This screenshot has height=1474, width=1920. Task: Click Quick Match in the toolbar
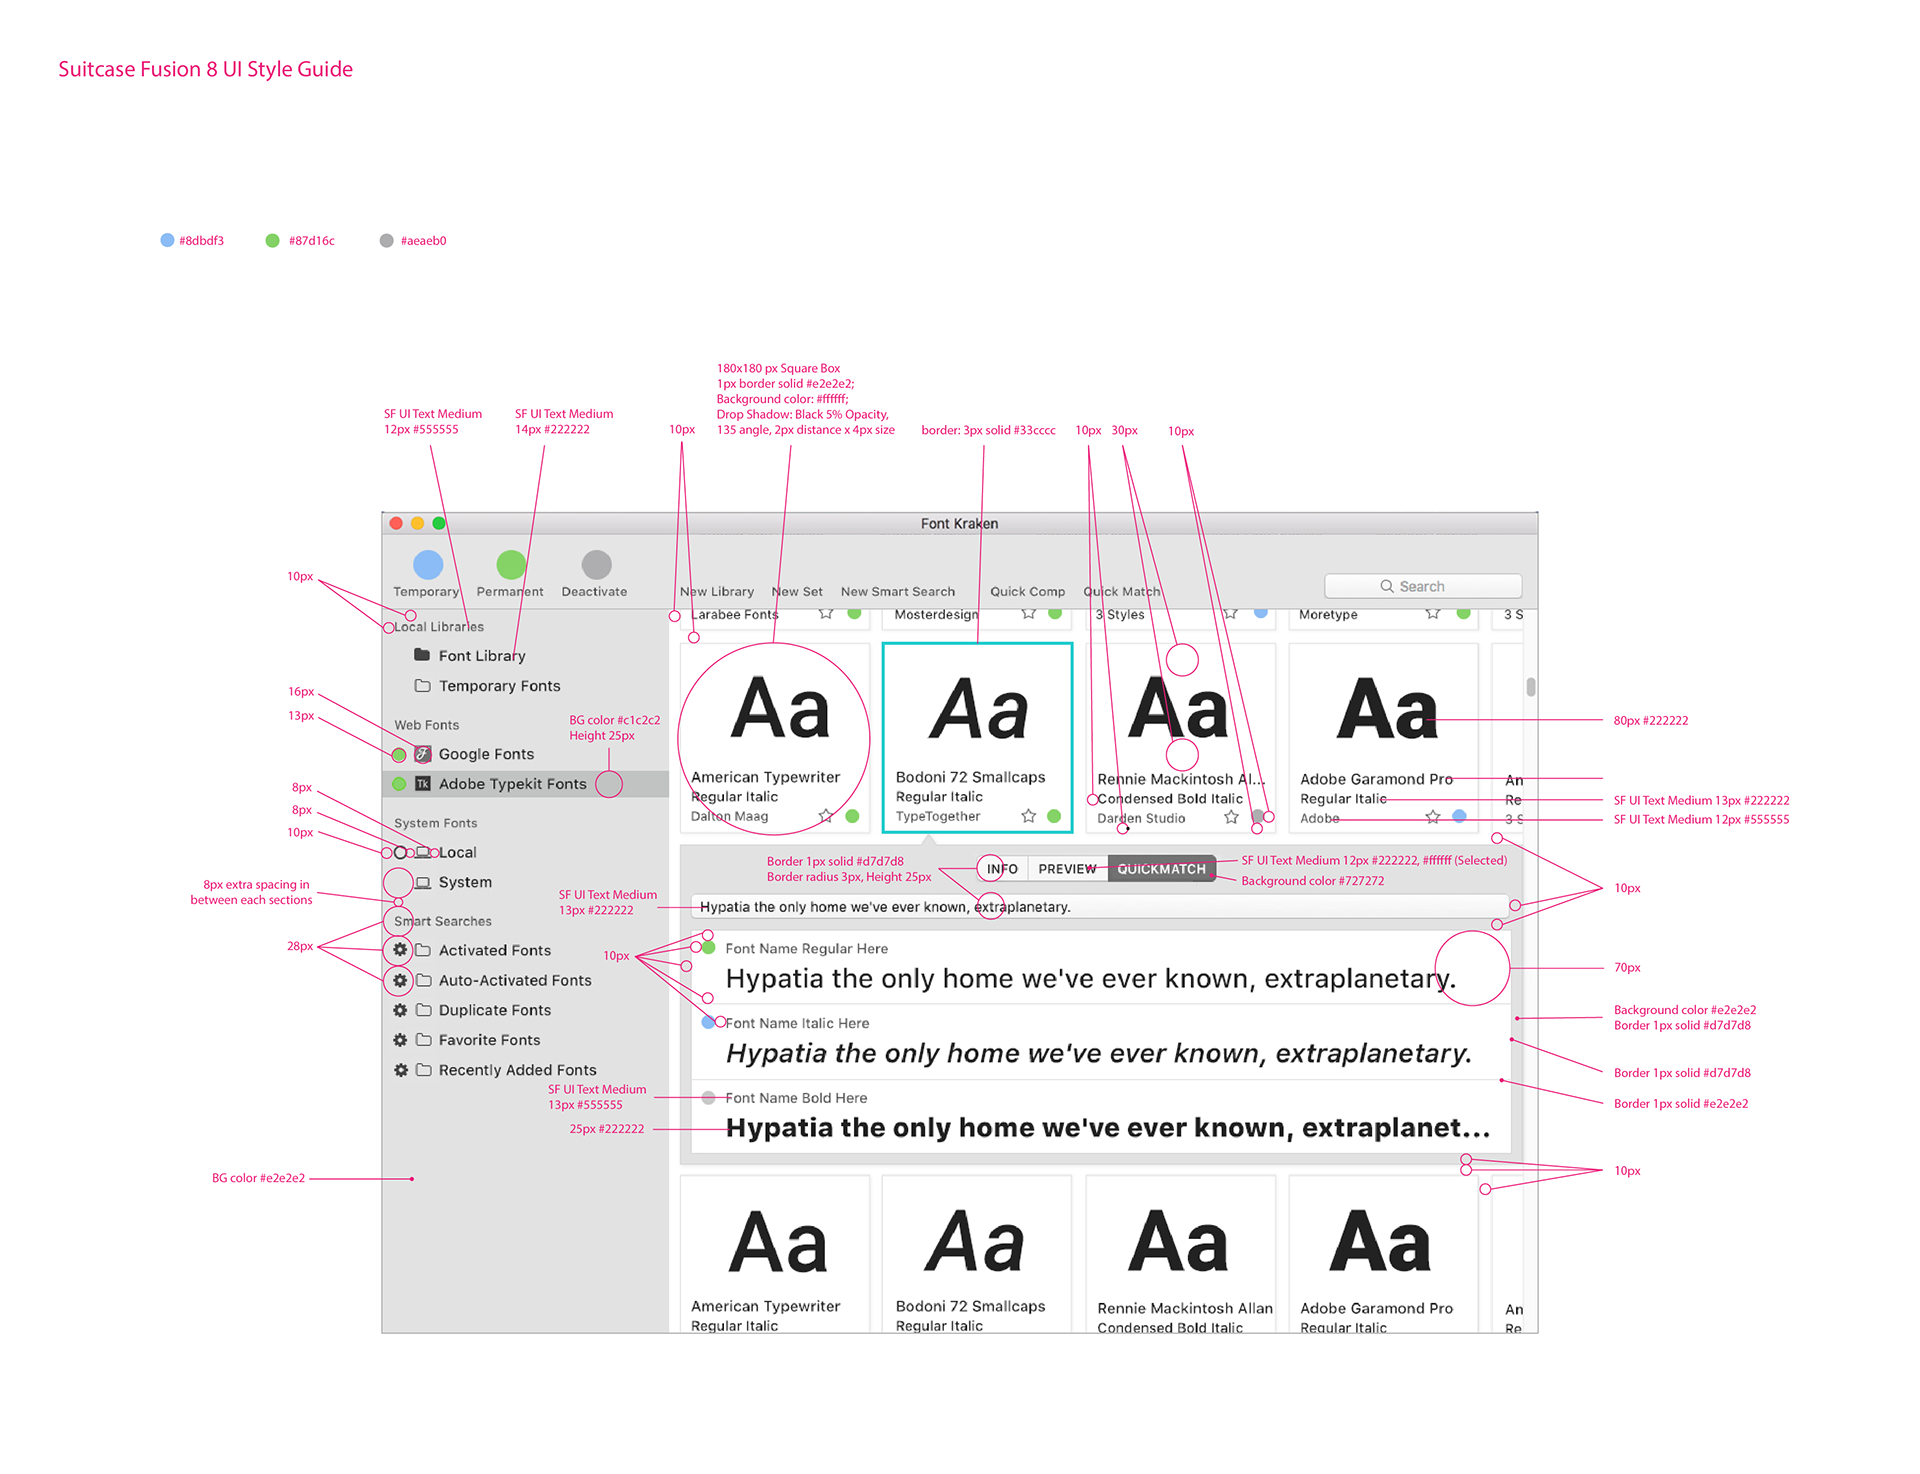(x=1122, y=592)
